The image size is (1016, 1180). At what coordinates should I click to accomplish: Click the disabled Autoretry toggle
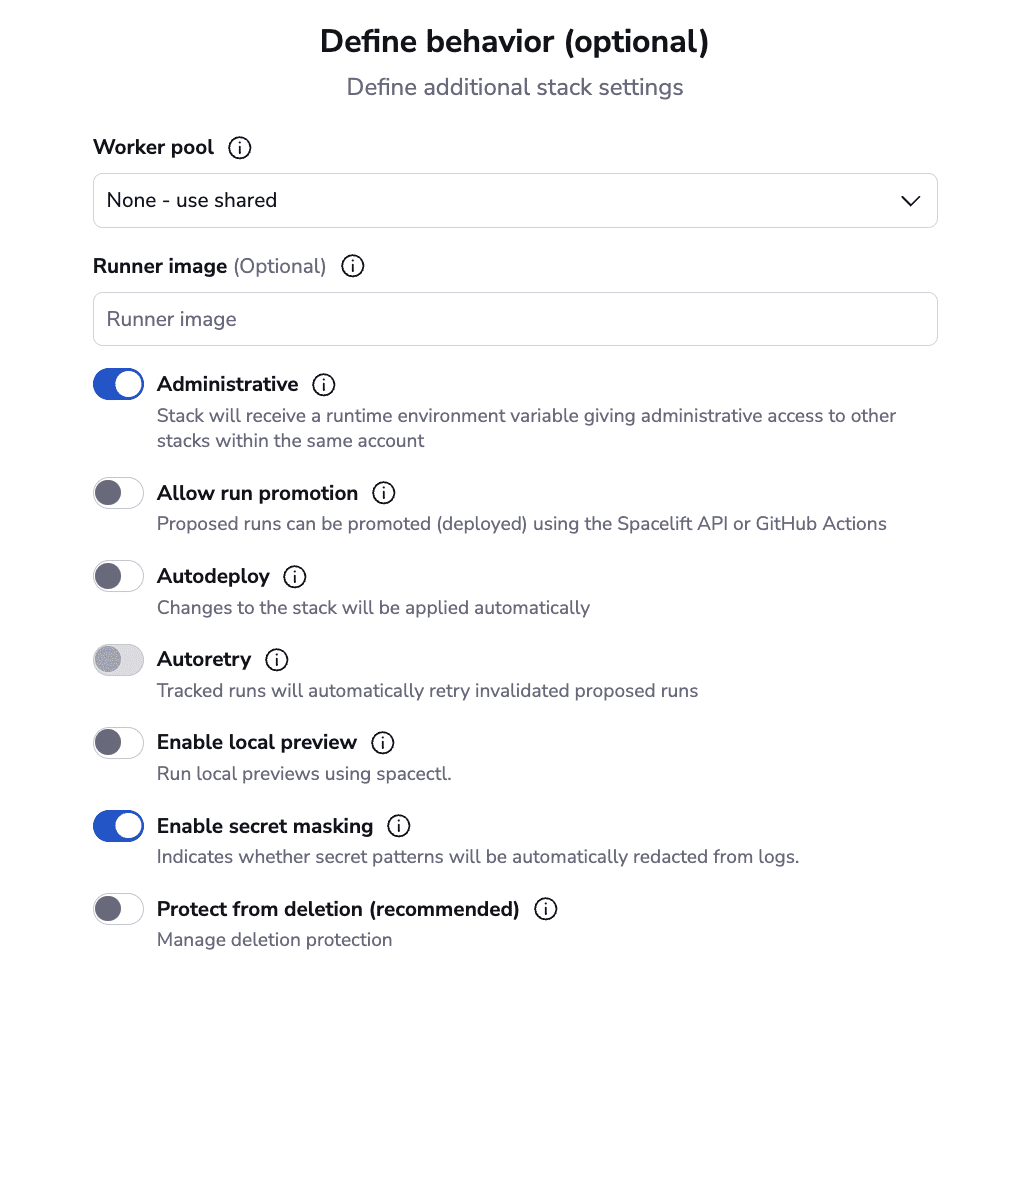(x=118, y=659)
